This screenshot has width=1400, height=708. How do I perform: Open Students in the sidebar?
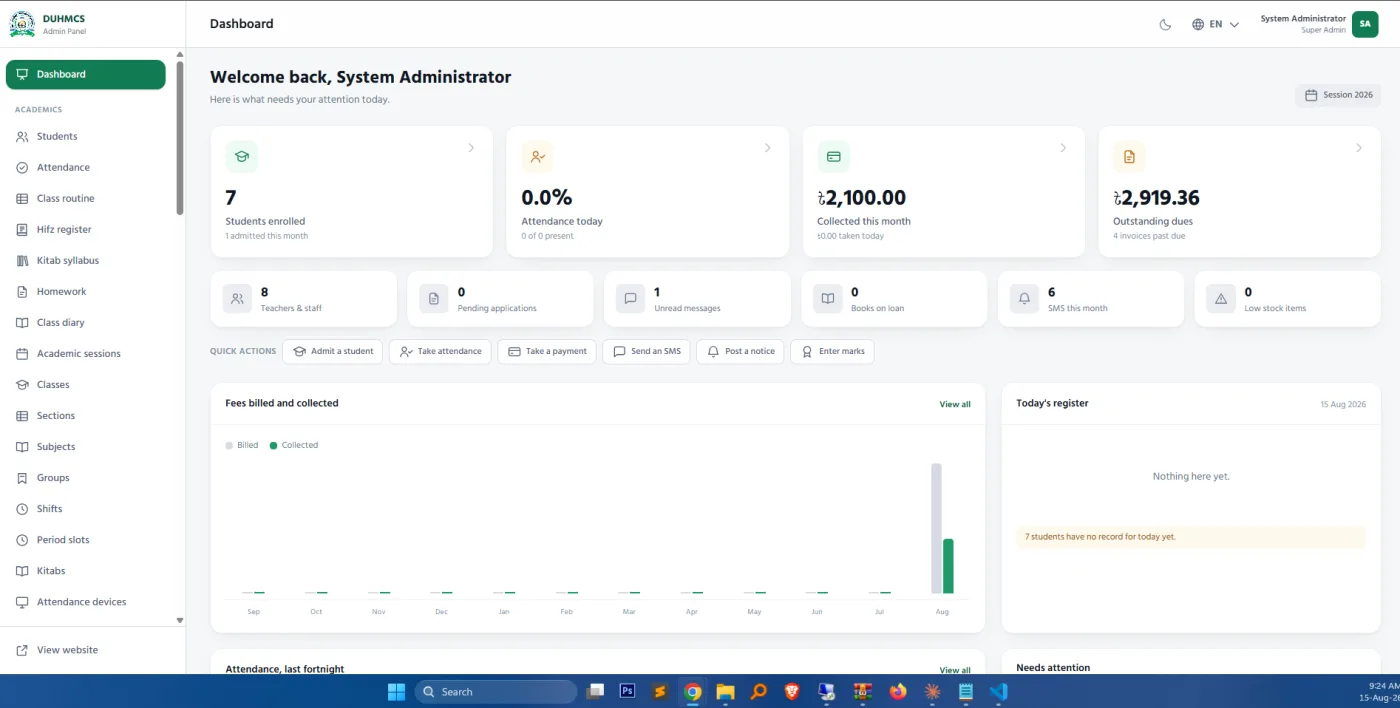[85, 136]
